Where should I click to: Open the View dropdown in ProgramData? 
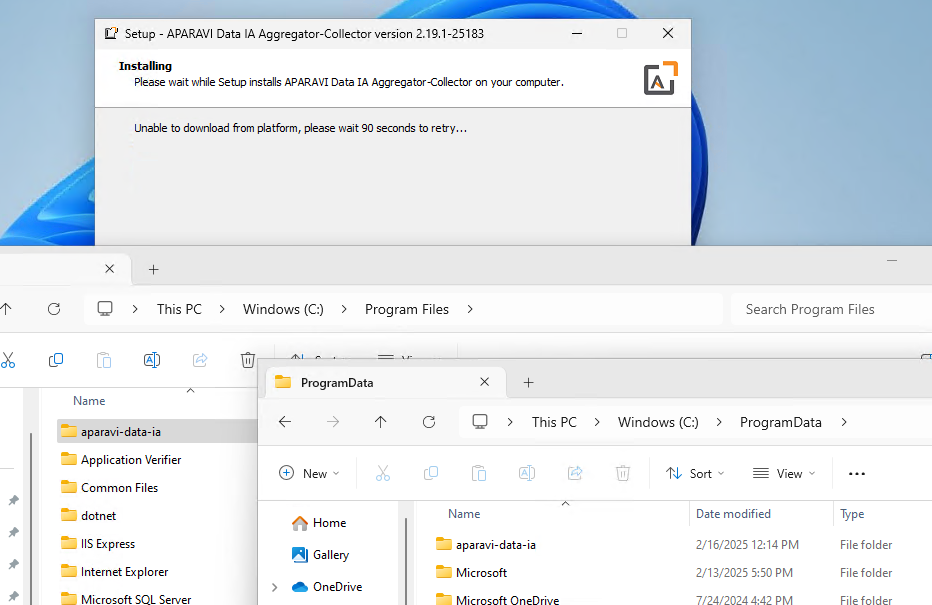coord(784,473)
